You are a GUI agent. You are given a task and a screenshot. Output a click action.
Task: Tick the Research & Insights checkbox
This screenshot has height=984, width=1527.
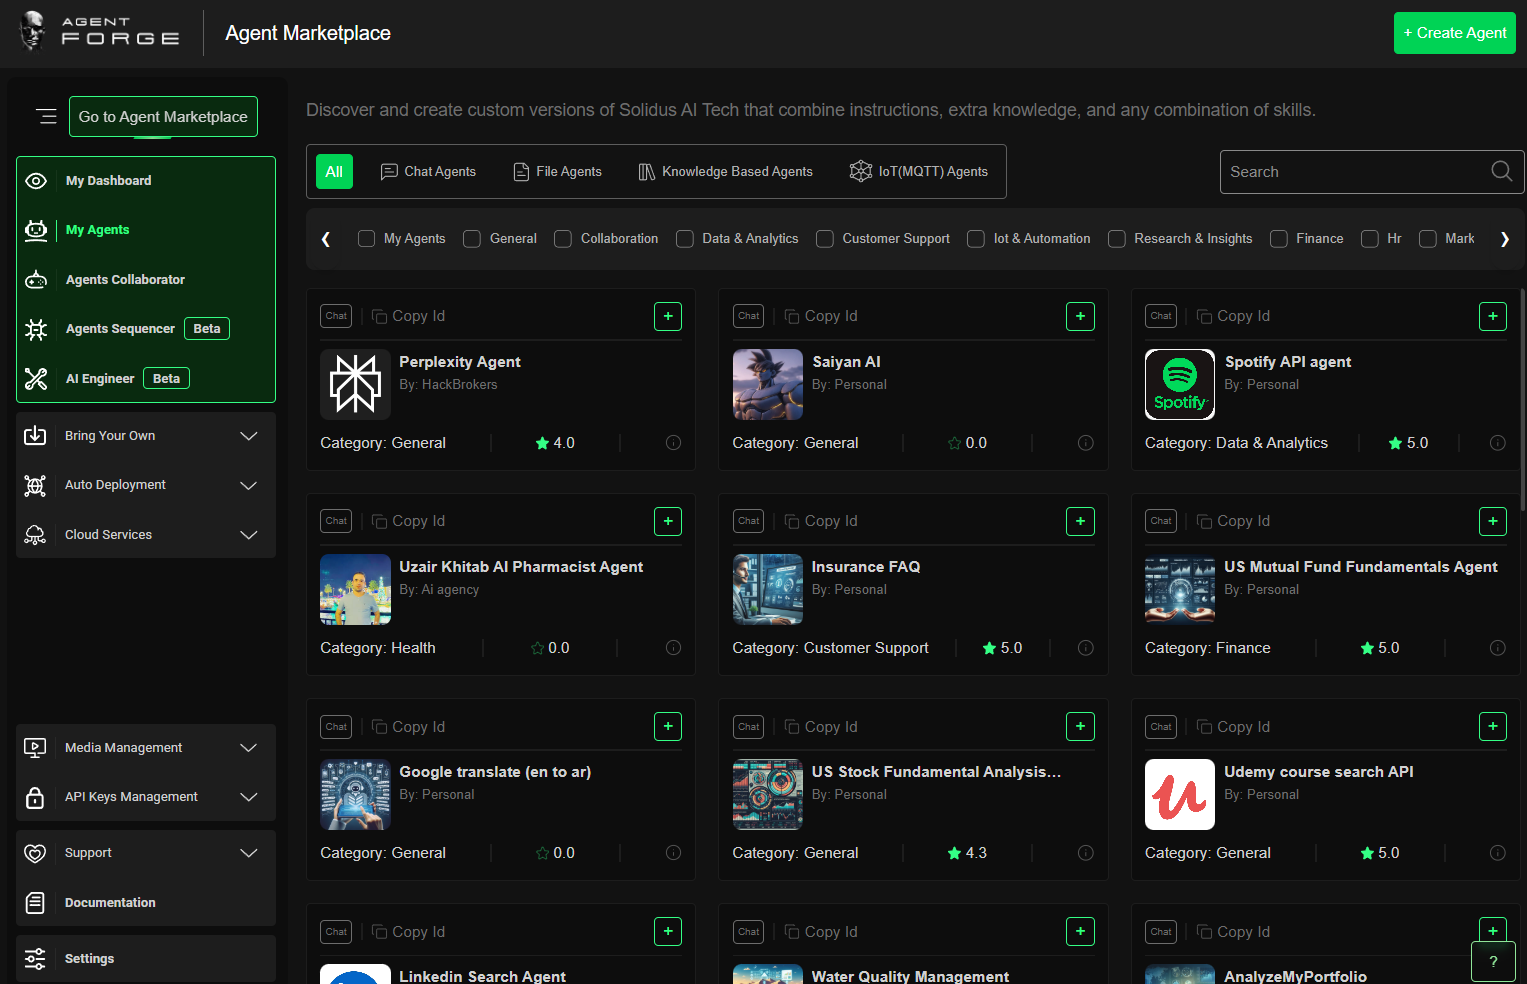tap(1117, 239)
